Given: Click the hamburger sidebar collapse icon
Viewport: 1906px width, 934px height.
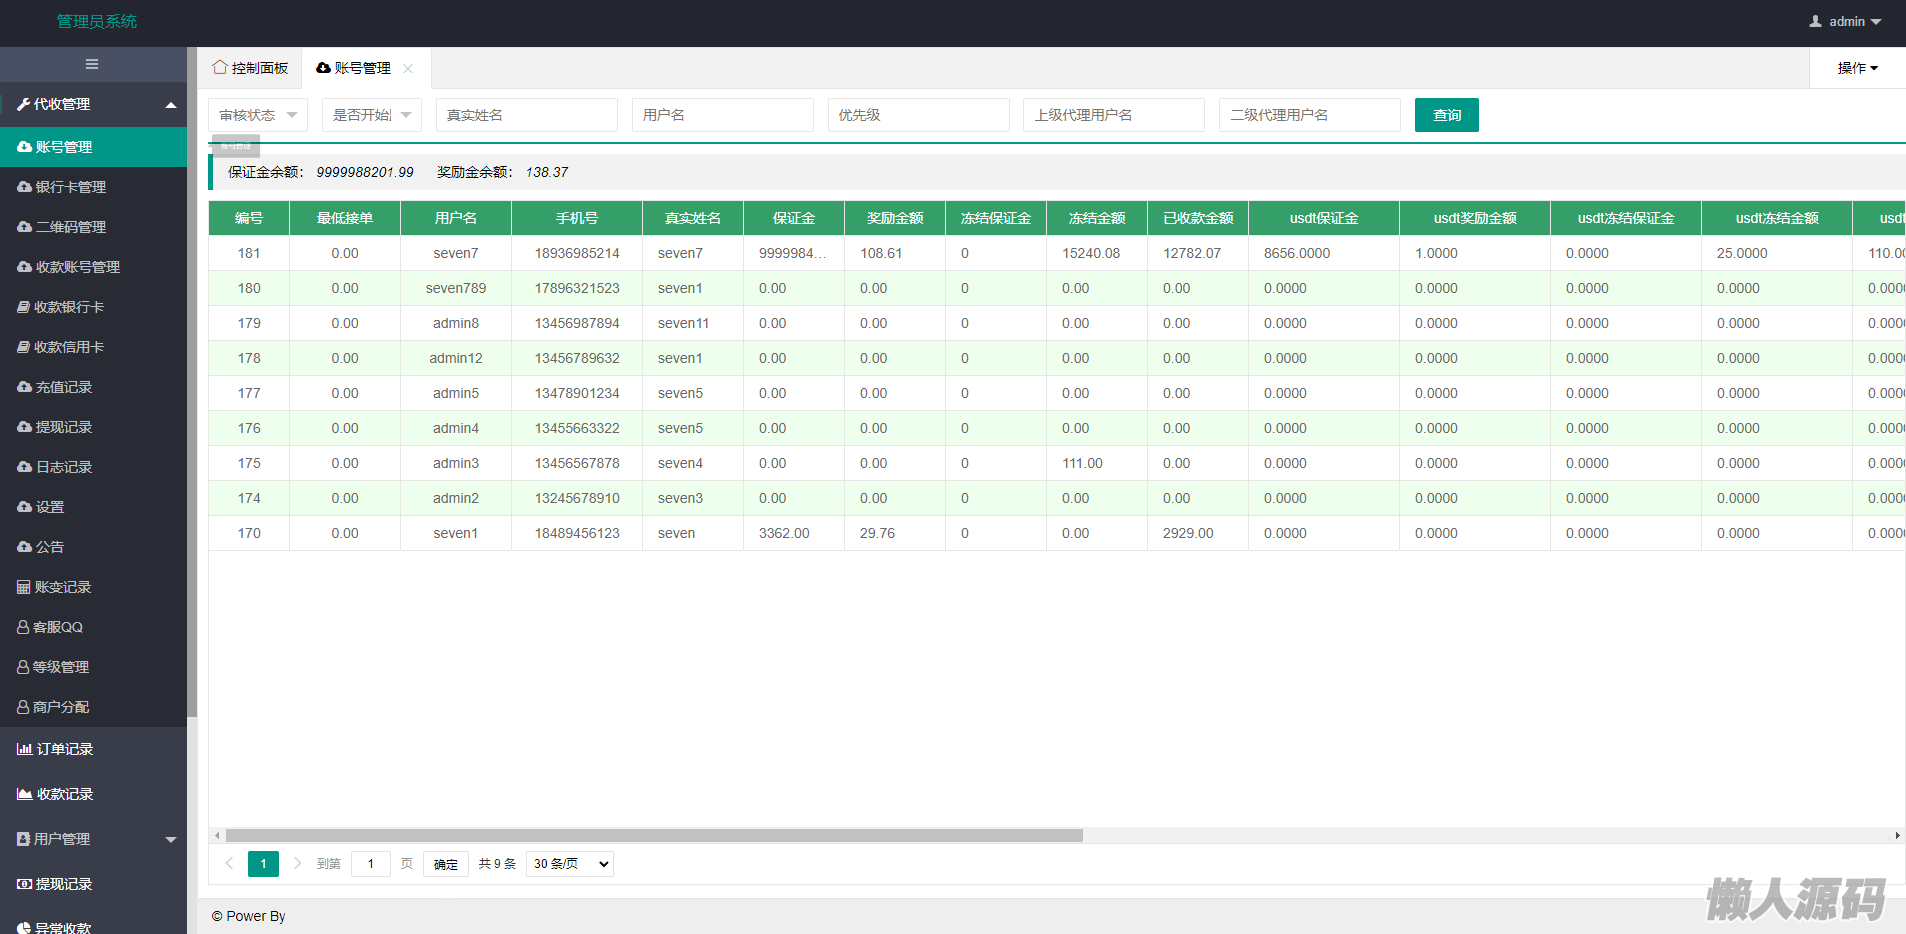Looking at the screenshot, I should (x=92, y=64).
